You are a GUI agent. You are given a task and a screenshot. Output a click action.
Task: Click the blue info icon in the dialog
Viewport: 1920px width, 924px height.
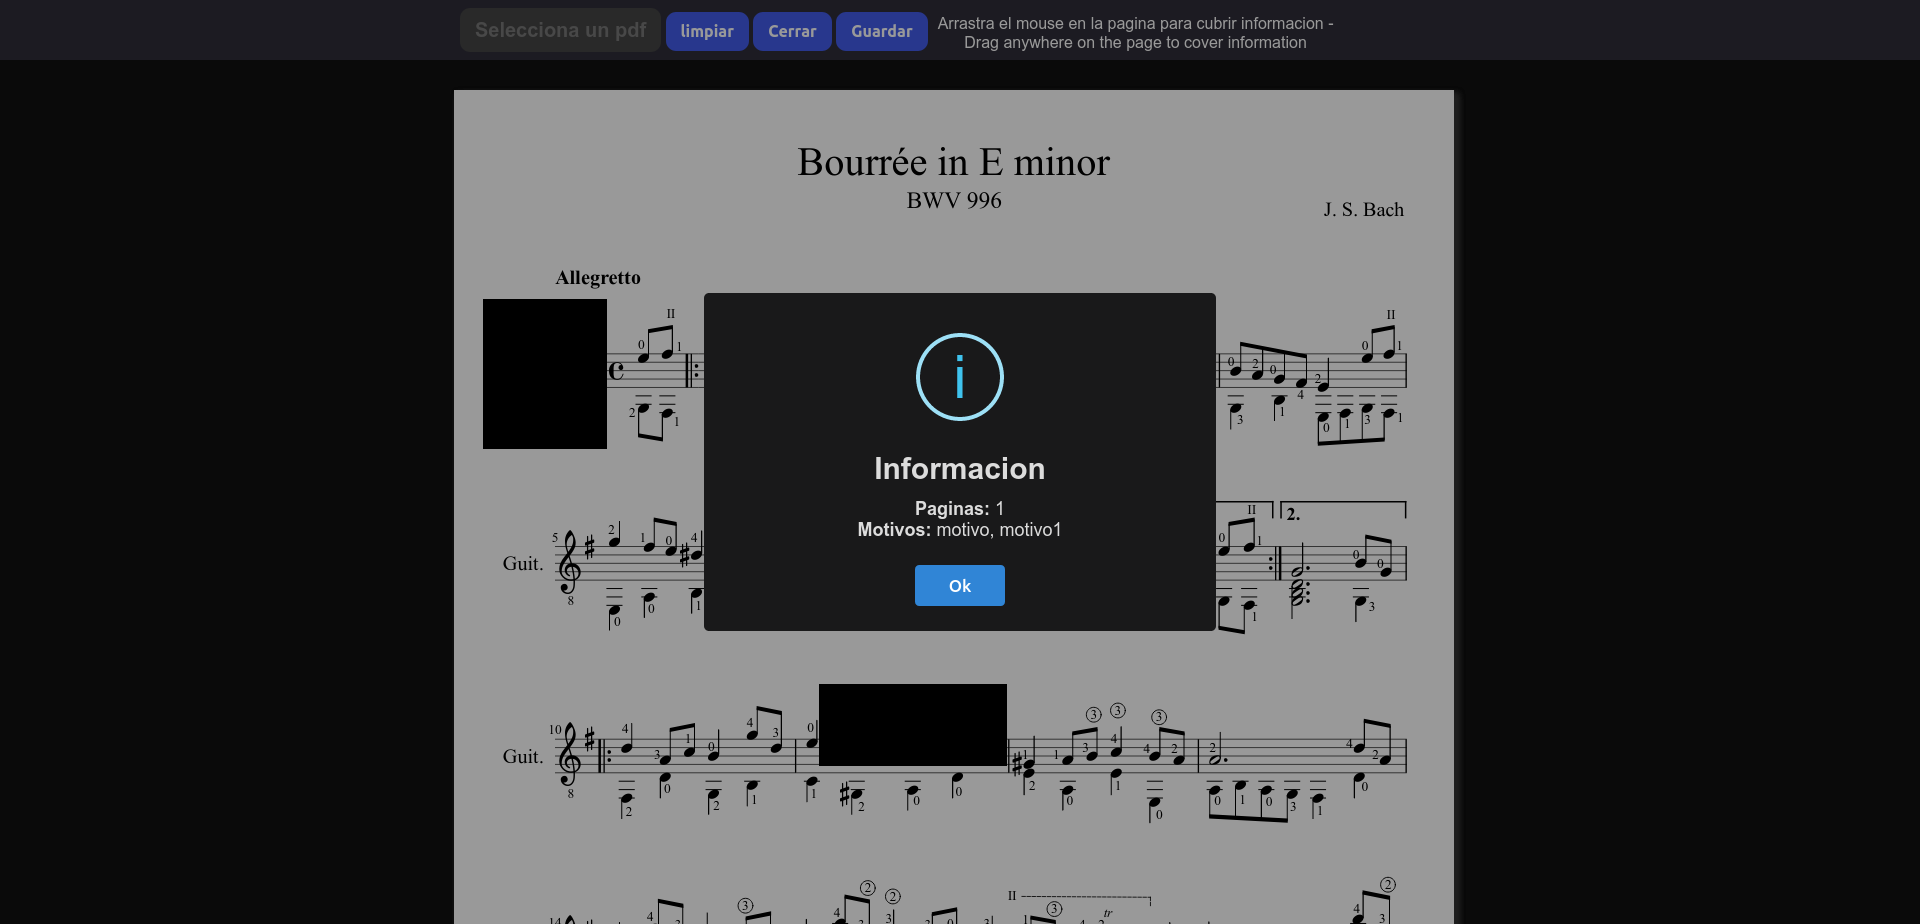click(959, 377)
